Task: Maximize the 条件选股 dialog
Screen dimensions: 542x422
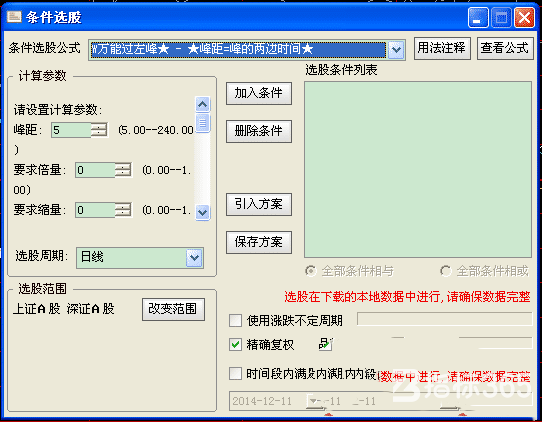Action: point(501,17)
